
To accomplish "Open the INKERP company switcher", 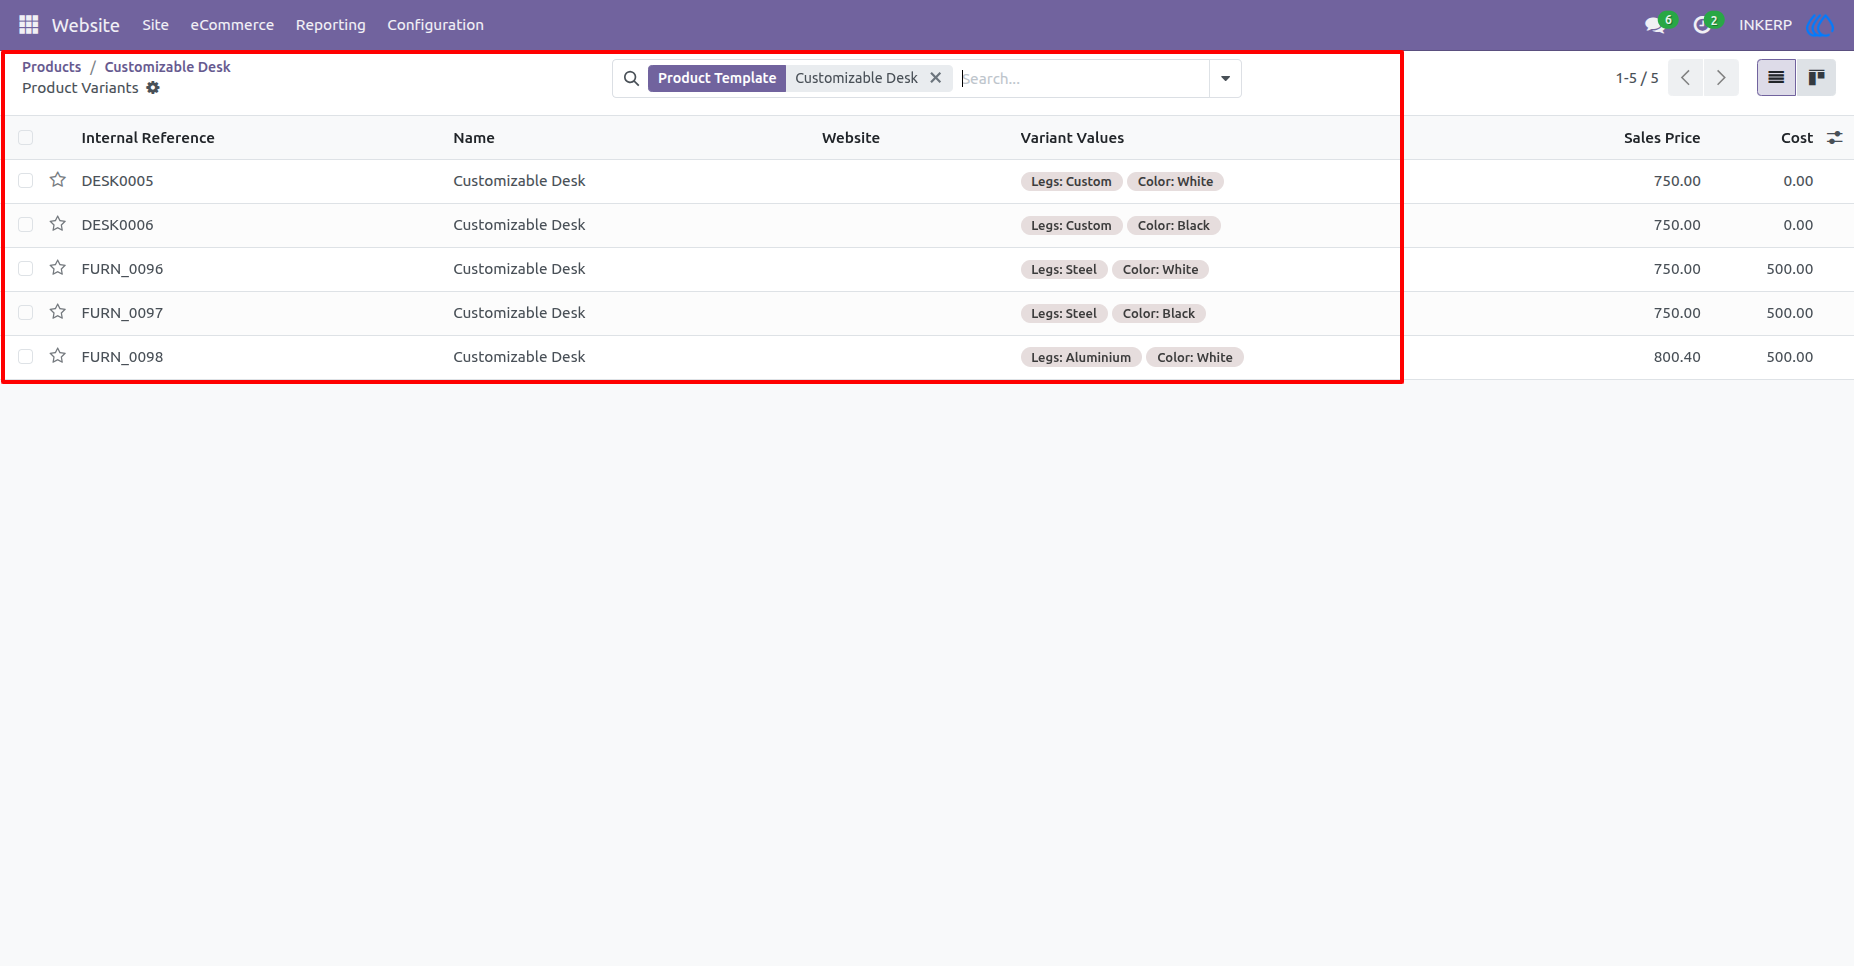I will [1765, 25].
